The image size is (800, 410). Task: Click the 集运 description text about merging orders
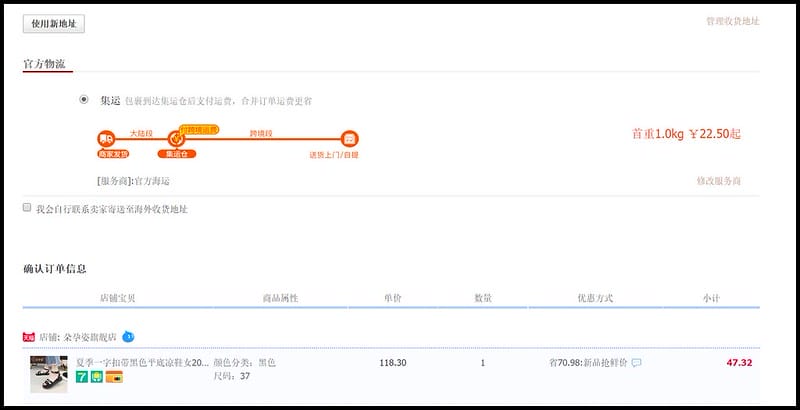coord(218,101)
